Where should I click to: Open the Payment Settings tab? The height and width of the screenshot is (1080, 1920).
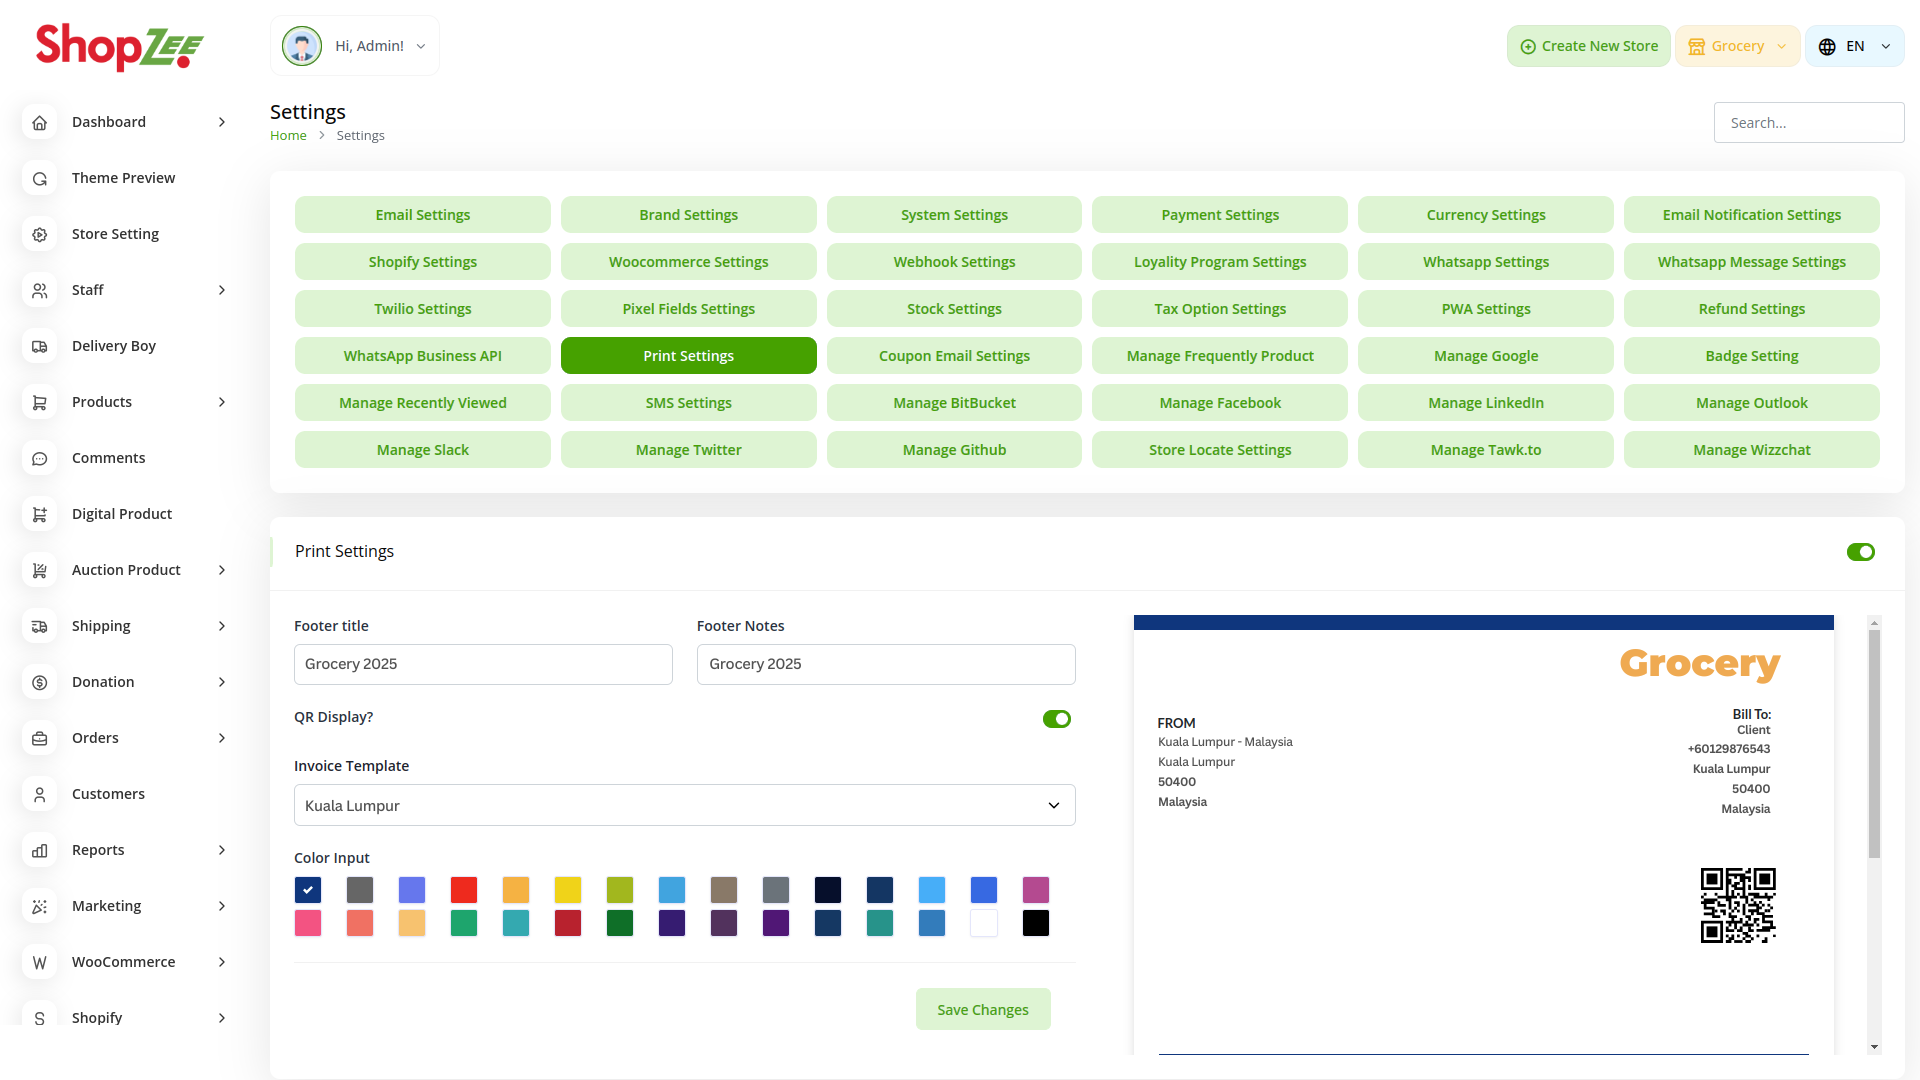[x=1219, y=215]
